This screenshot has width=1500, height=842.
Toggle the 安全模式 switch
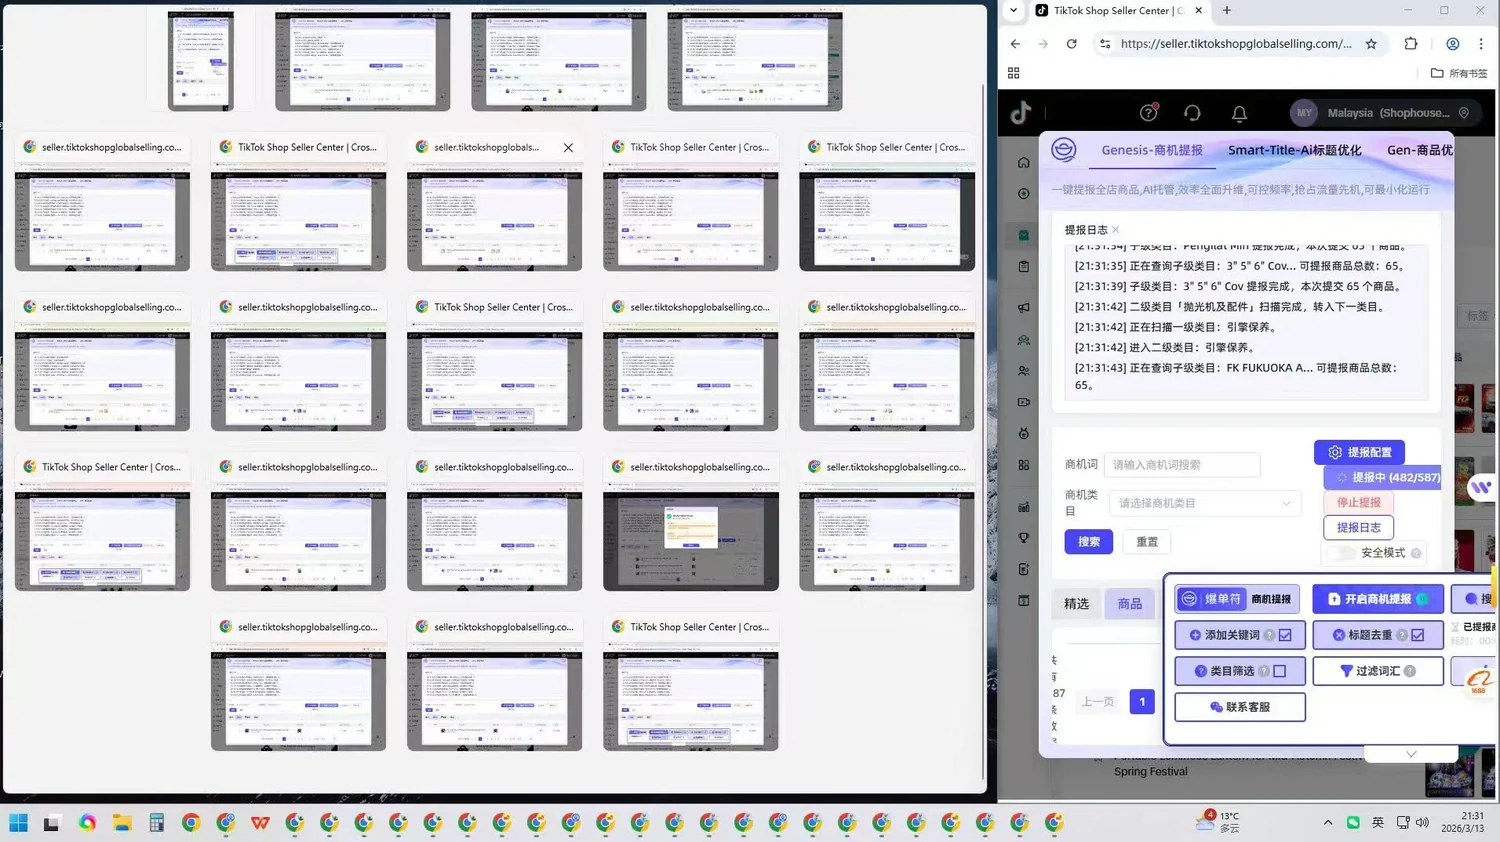tap(1341, 553)
